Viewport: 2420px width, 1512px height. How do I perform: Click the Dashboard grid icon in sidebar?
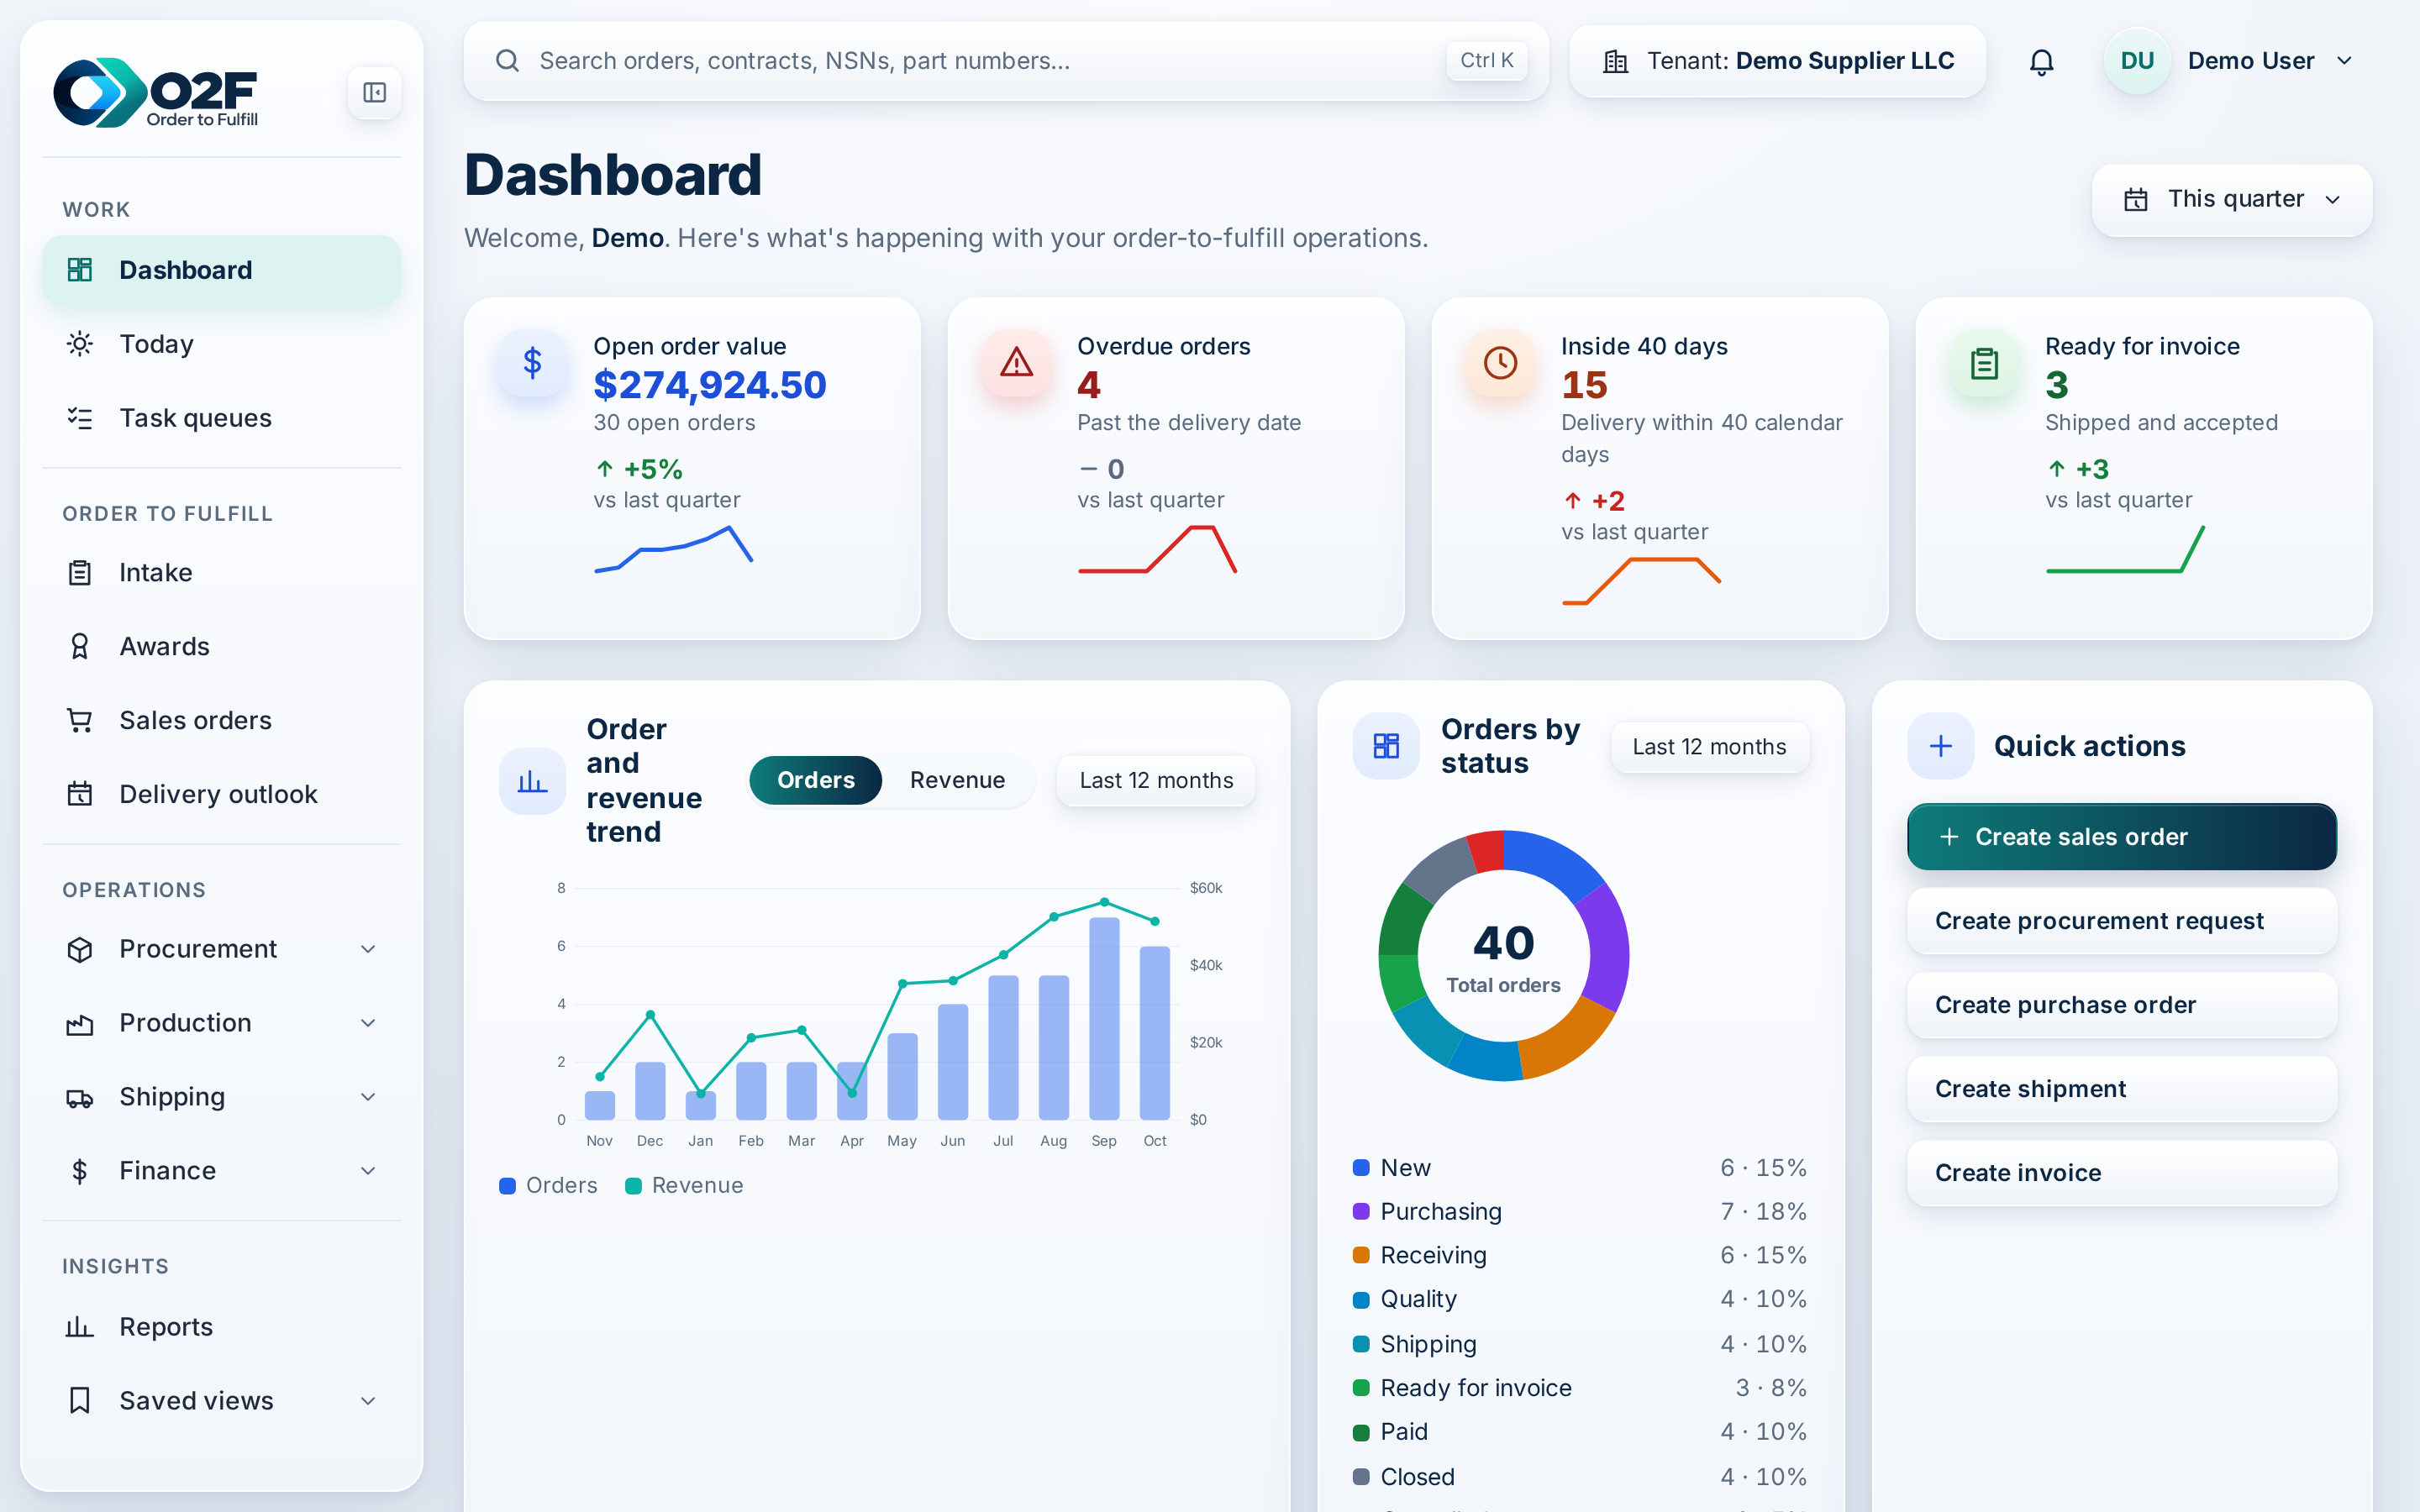[80, 270]
